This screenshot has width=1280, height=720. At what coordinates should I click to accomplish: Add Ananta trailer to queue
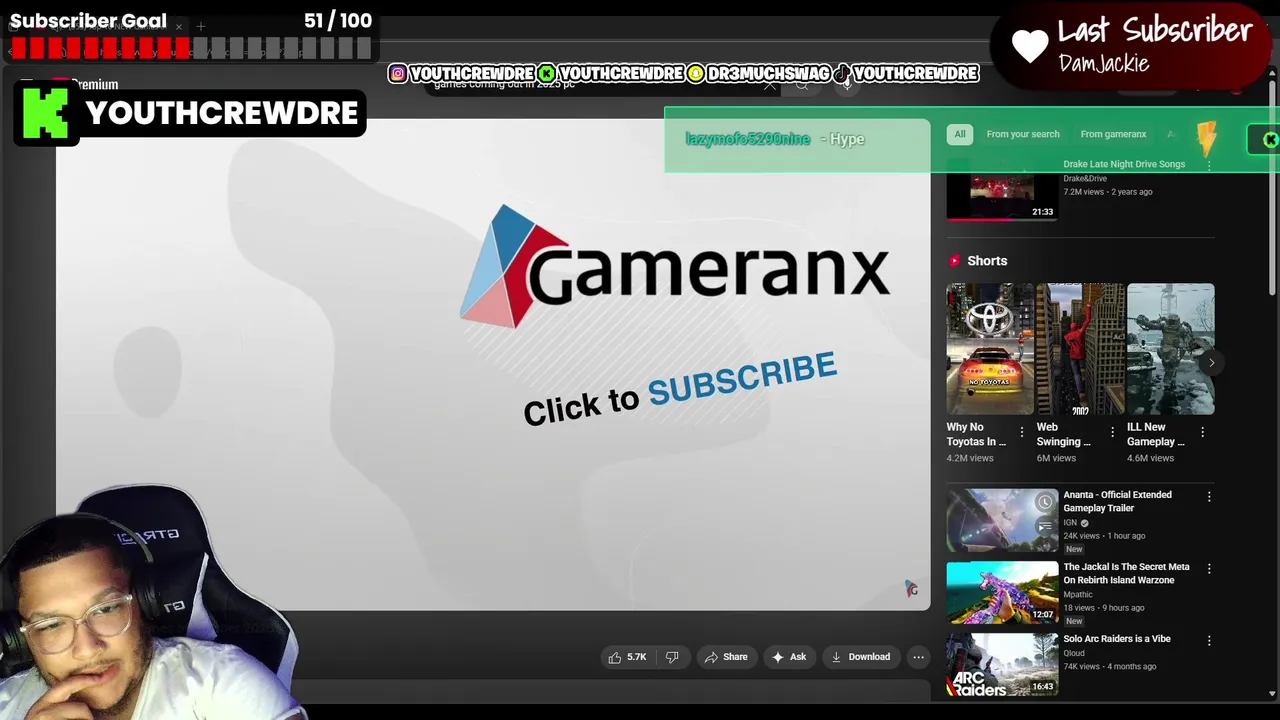click(x=1045, y=527)
